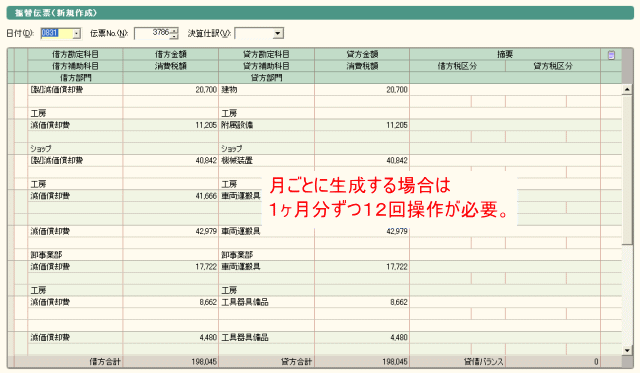Click the 借方勘定科目 column header
The width and height of the screenshot is (640, 373).
pos(75,54)
